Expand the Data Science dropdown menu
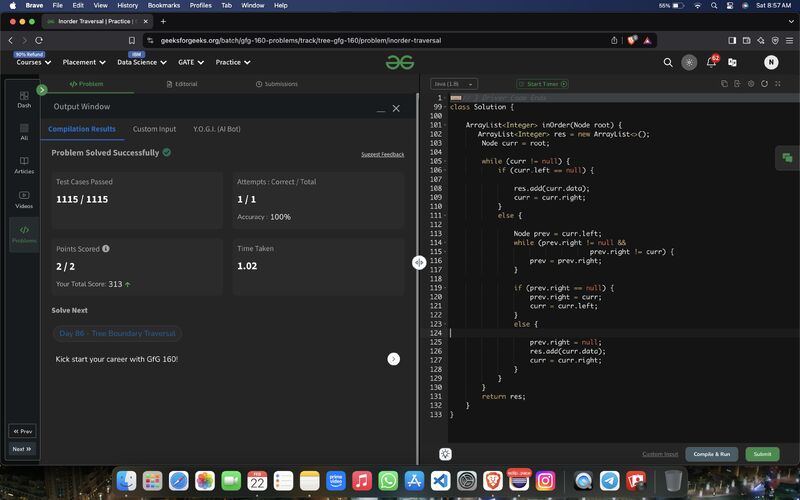Image resolution: width=800 pixels, height=500 pixels. point(141,62)
